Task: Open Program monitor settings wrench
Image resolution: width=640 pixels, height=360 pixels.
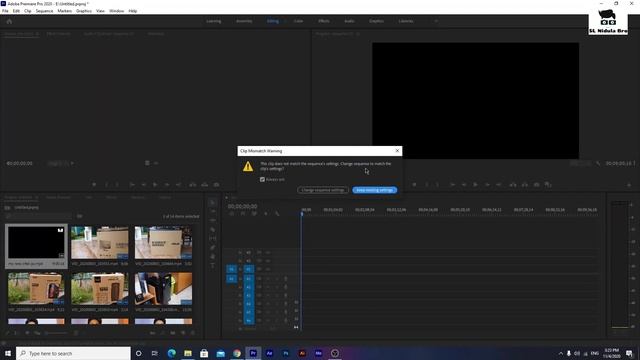Action: click(x=598, y=163)
